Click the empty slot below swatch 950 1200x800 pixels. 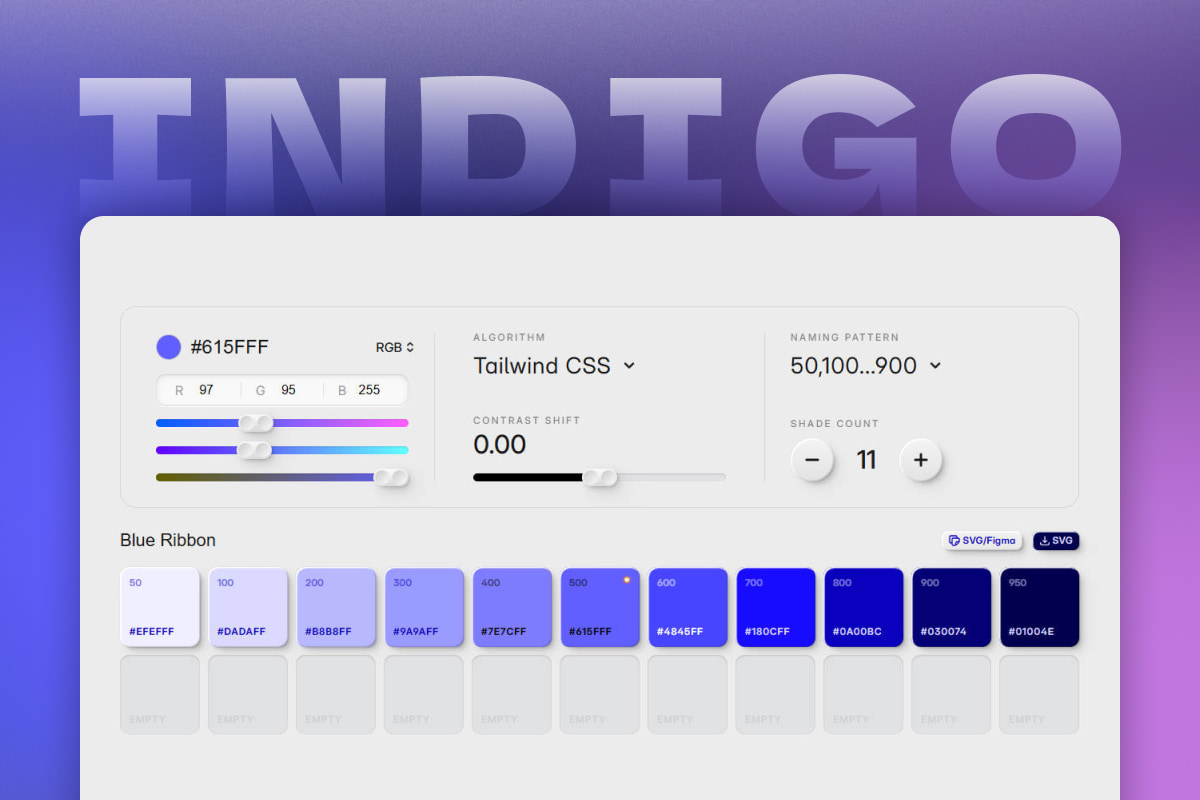[1040, 694]
